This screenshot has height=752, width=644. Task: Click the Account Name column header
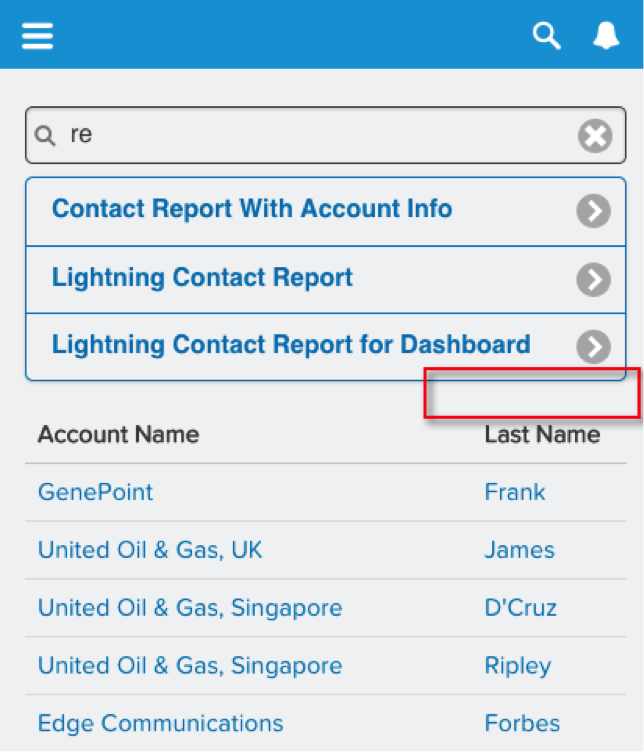(118, 435)
